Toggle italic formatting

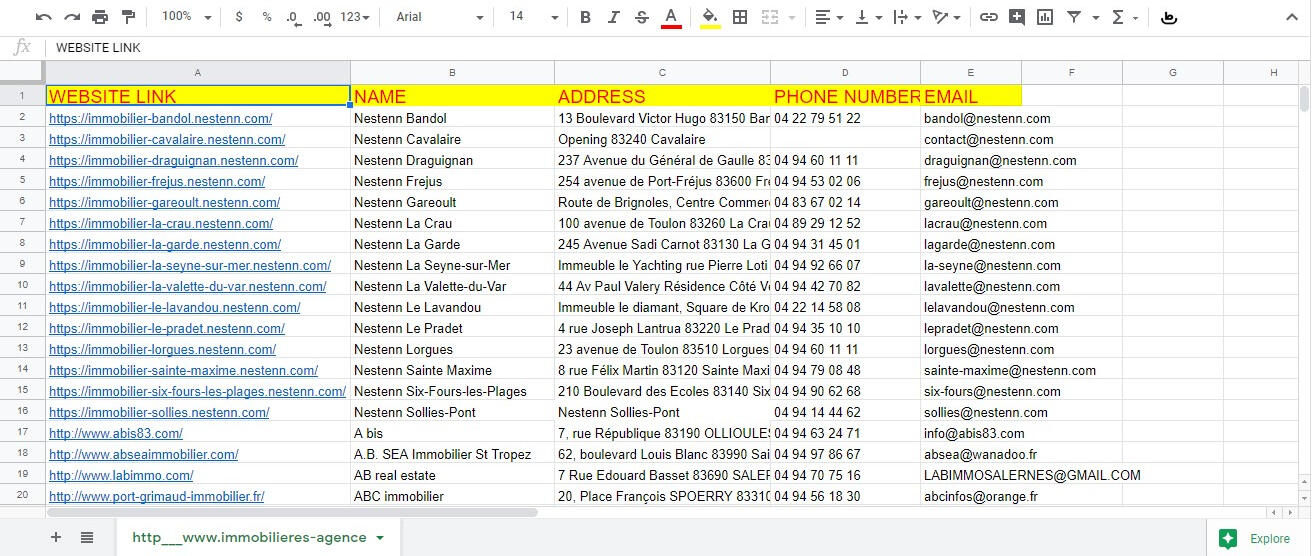tap(614, 17)
